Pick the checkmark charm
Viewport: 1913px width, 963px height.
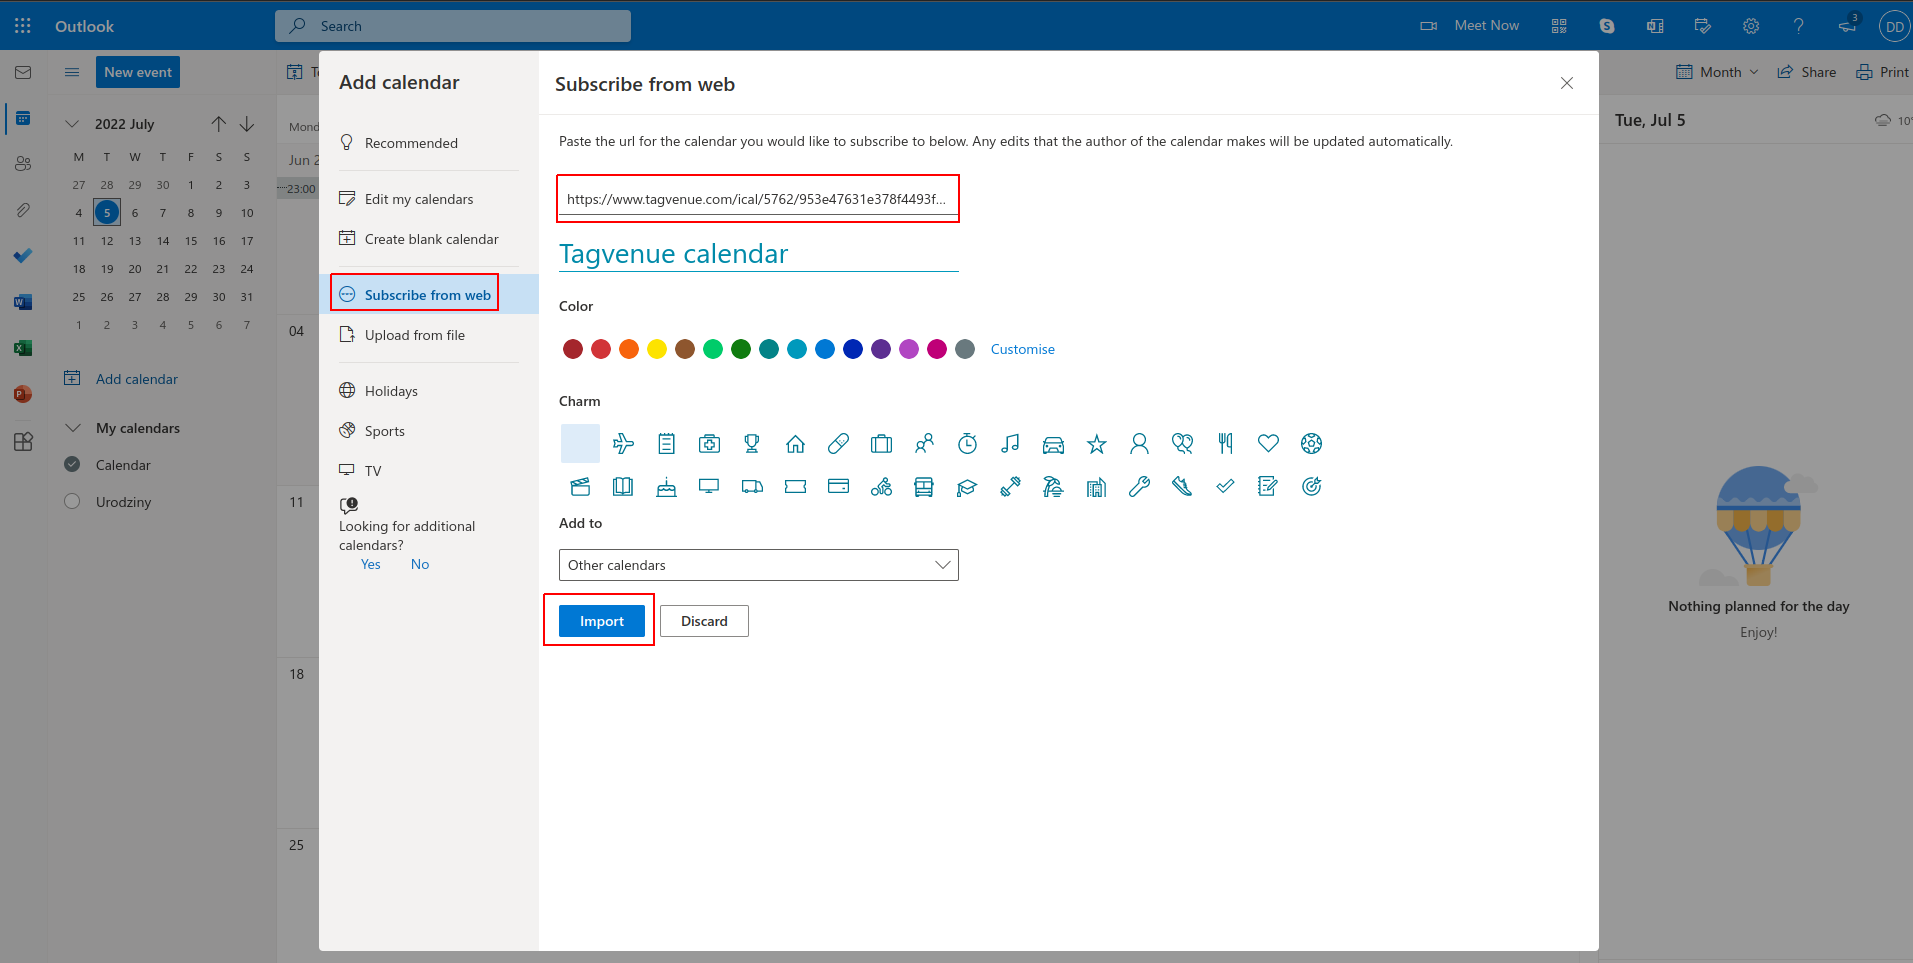coord(1225,486)
